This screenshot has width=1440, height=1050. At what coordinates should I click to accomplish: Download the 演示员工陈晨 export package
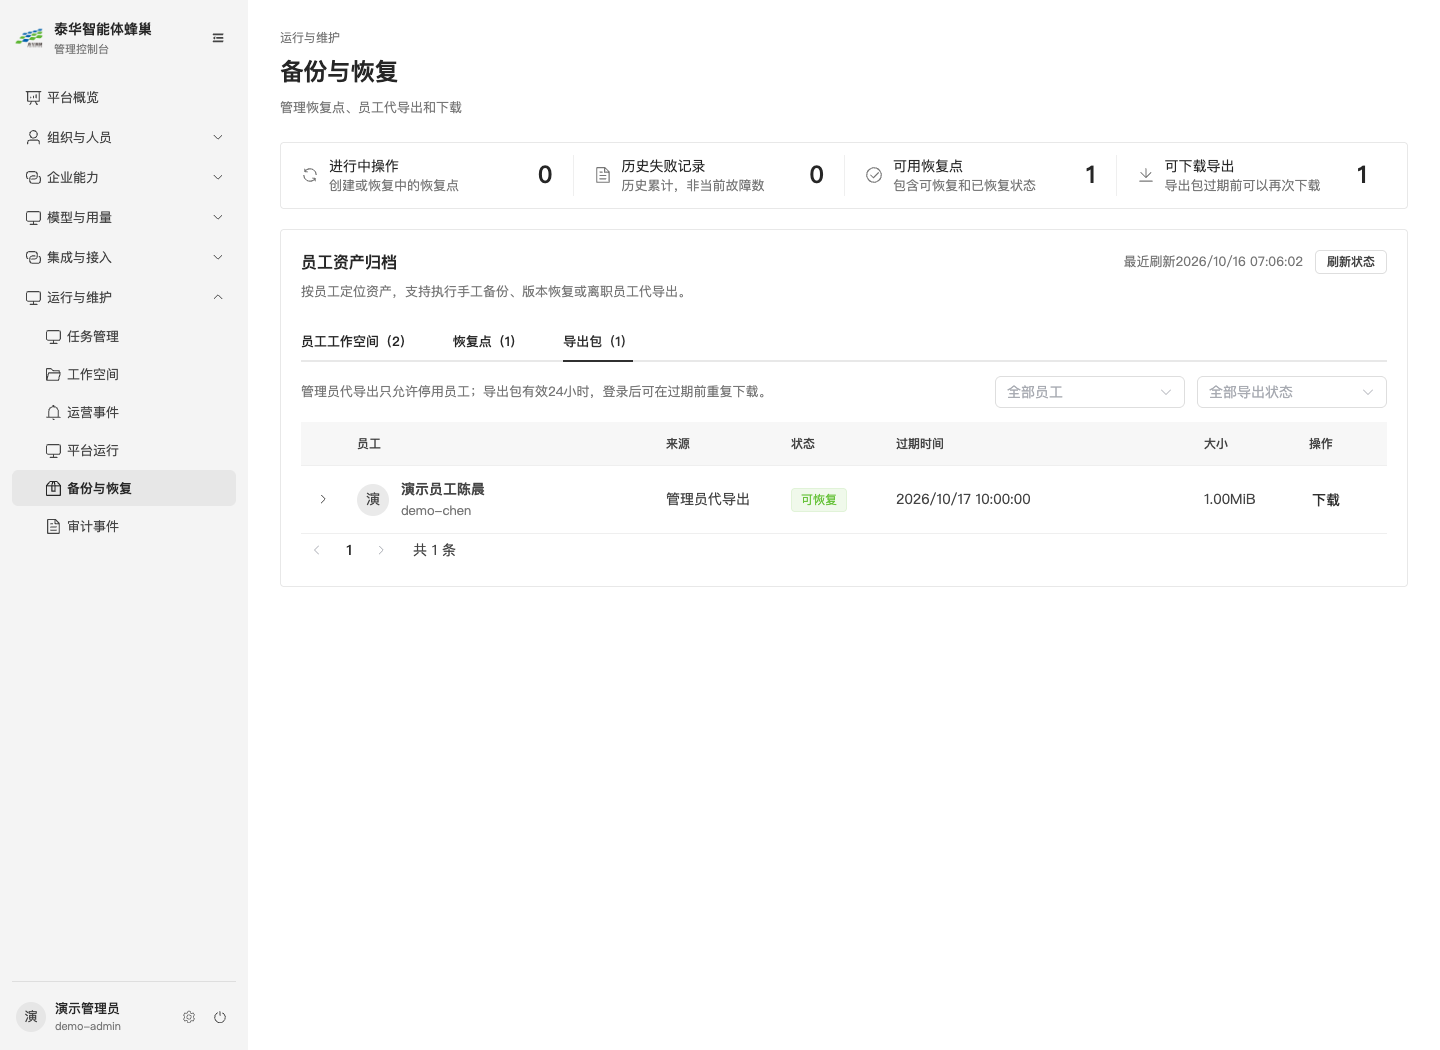coord(1326,500)
